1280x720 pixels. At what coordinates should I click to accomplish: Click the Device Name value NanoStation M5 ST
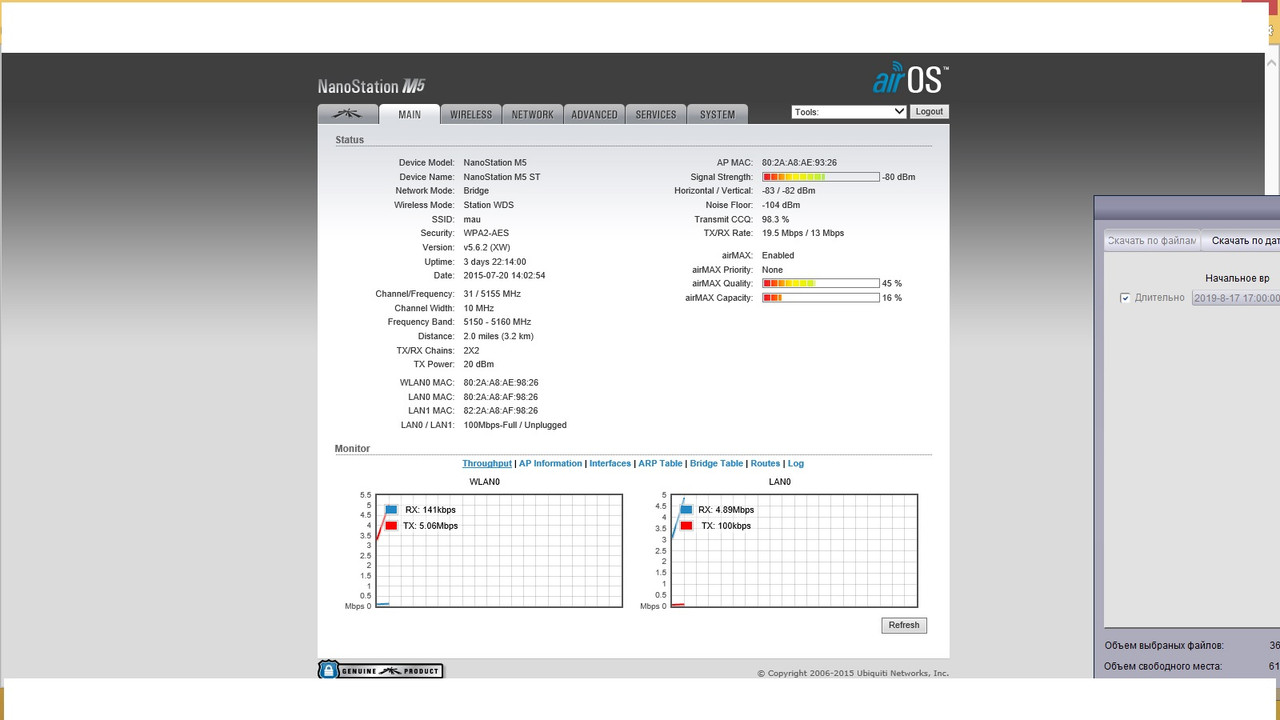(502, 177)
